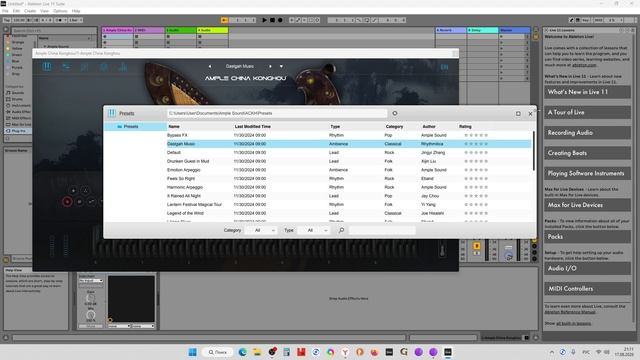Set star rating for Default preset

click(x=476, y=153)
